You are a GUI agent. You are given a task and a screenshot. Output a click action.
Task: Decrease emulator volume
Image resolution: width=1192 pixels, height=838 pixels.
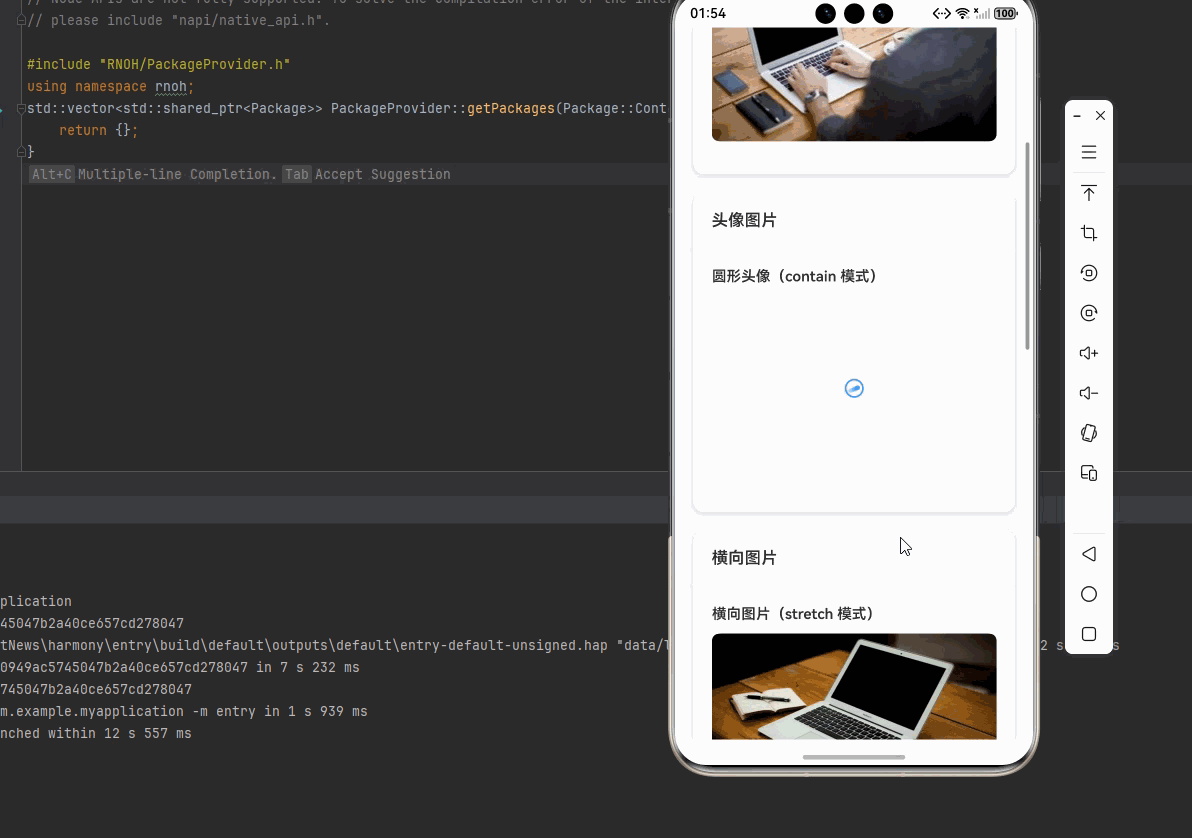point(1089,393)
